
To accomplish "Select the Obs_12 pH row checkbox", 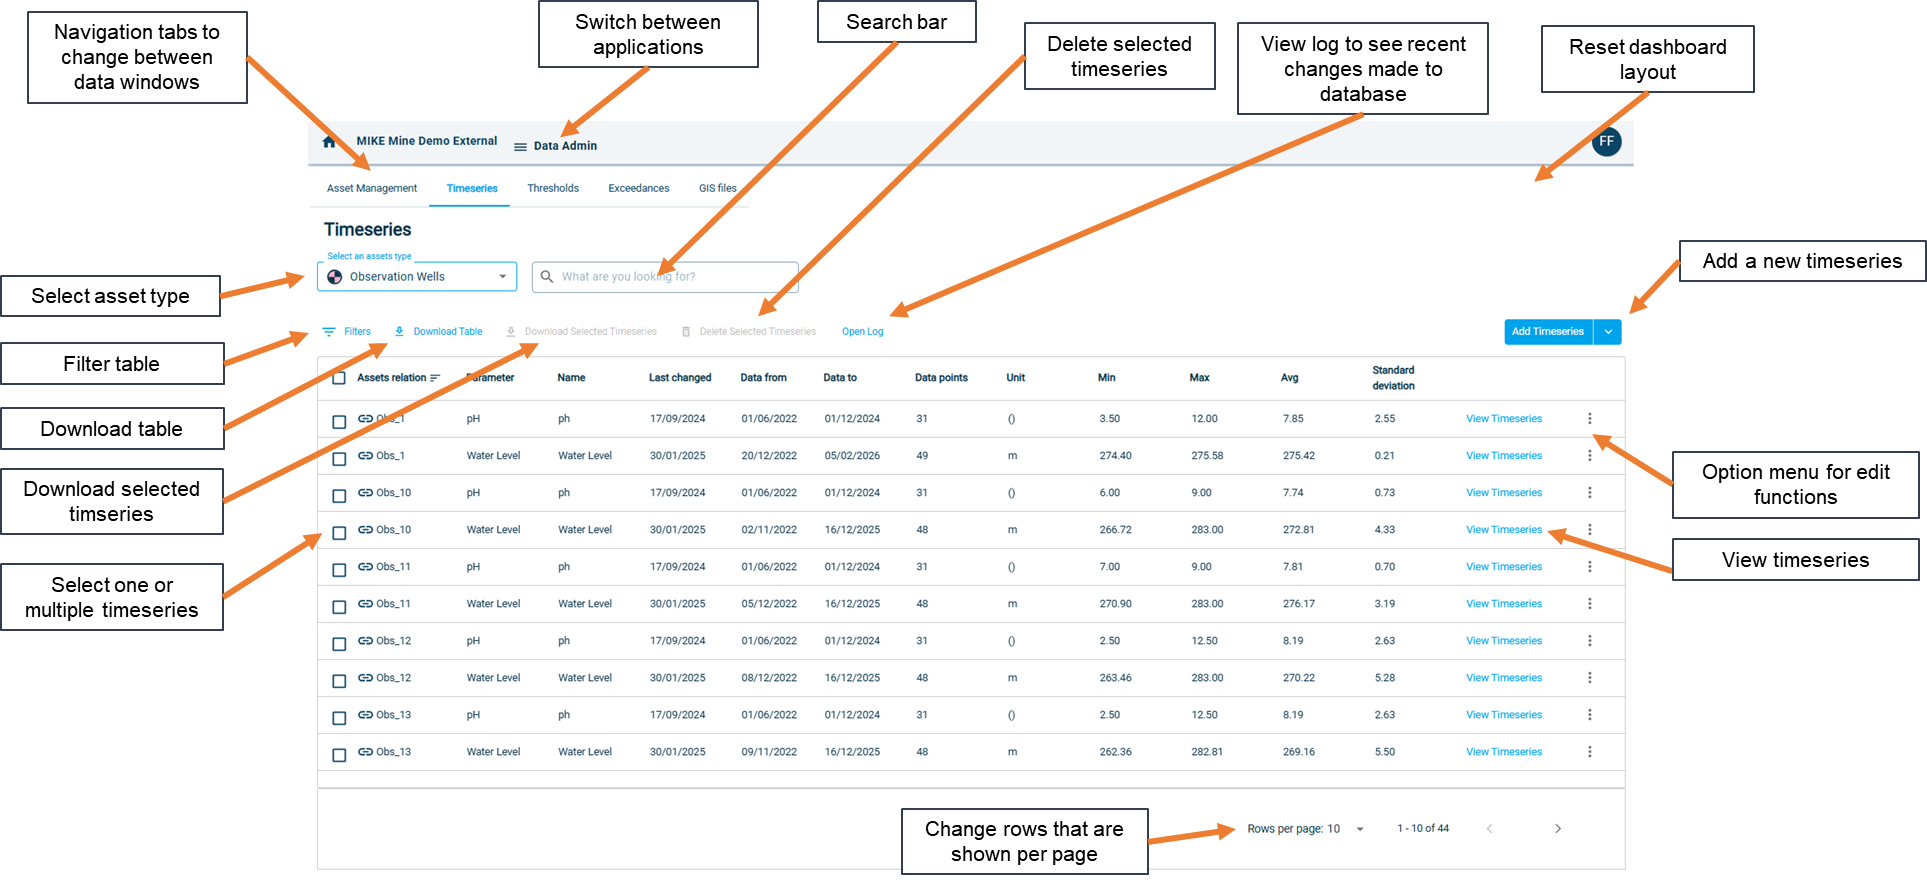I will pyautogui.click(x=339, y=644).
